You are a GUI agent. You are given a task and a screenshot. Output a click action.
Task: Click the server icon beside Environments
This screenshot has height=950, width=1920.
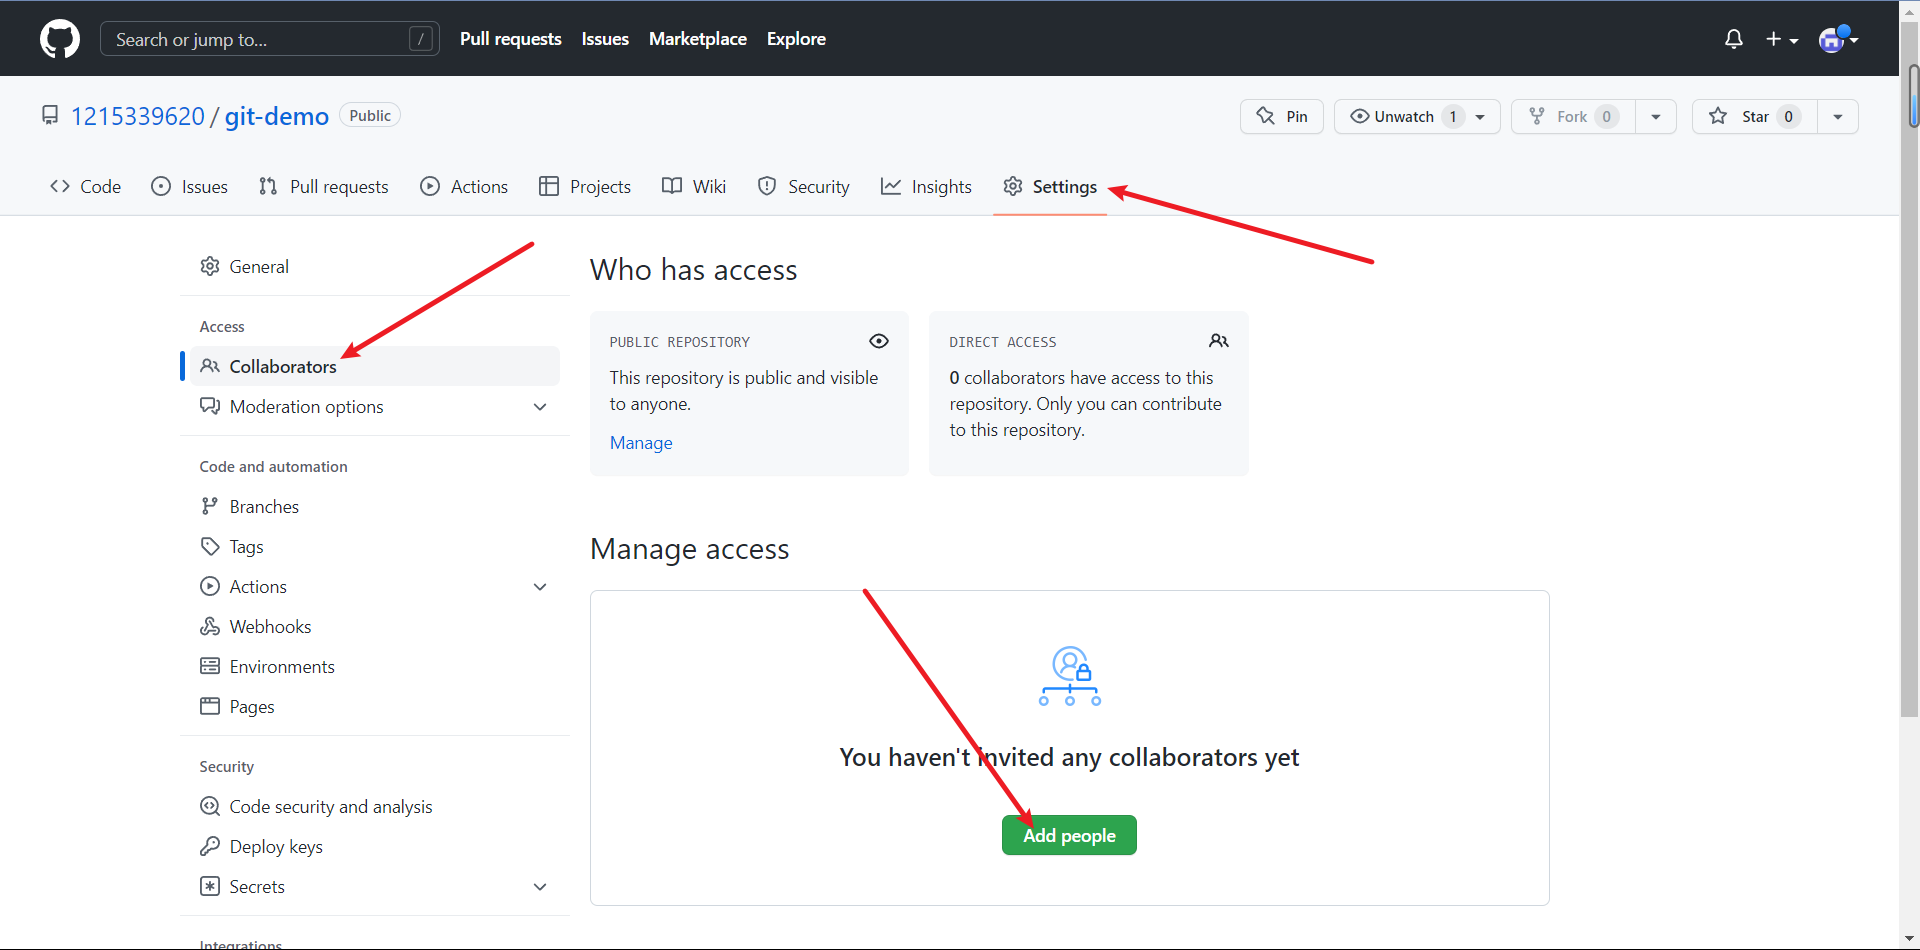[210, 666]
